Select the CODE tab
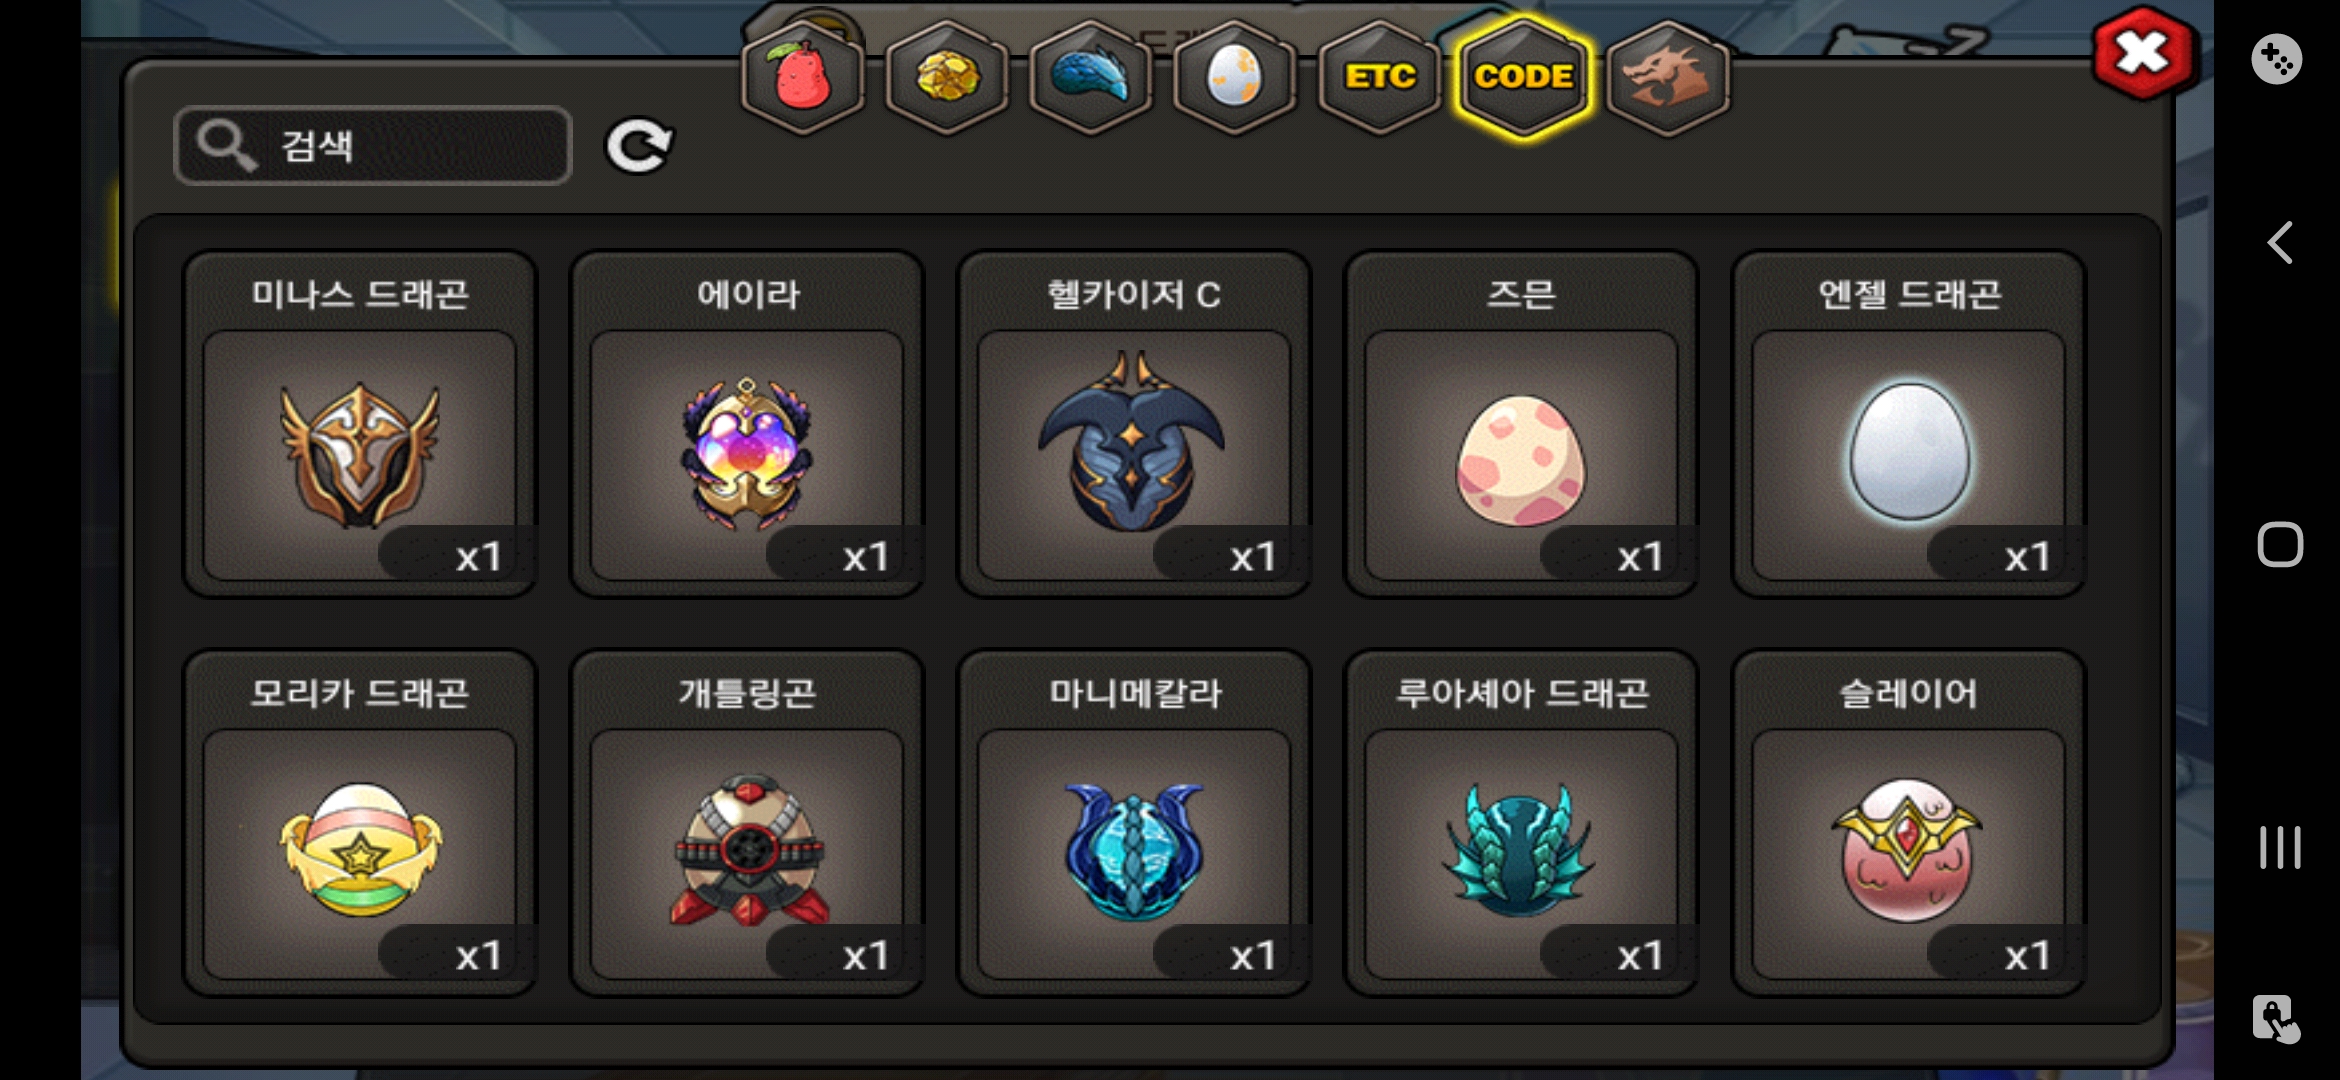The width and height of the screenshot is (2340, 1080). click(1523, 77)
